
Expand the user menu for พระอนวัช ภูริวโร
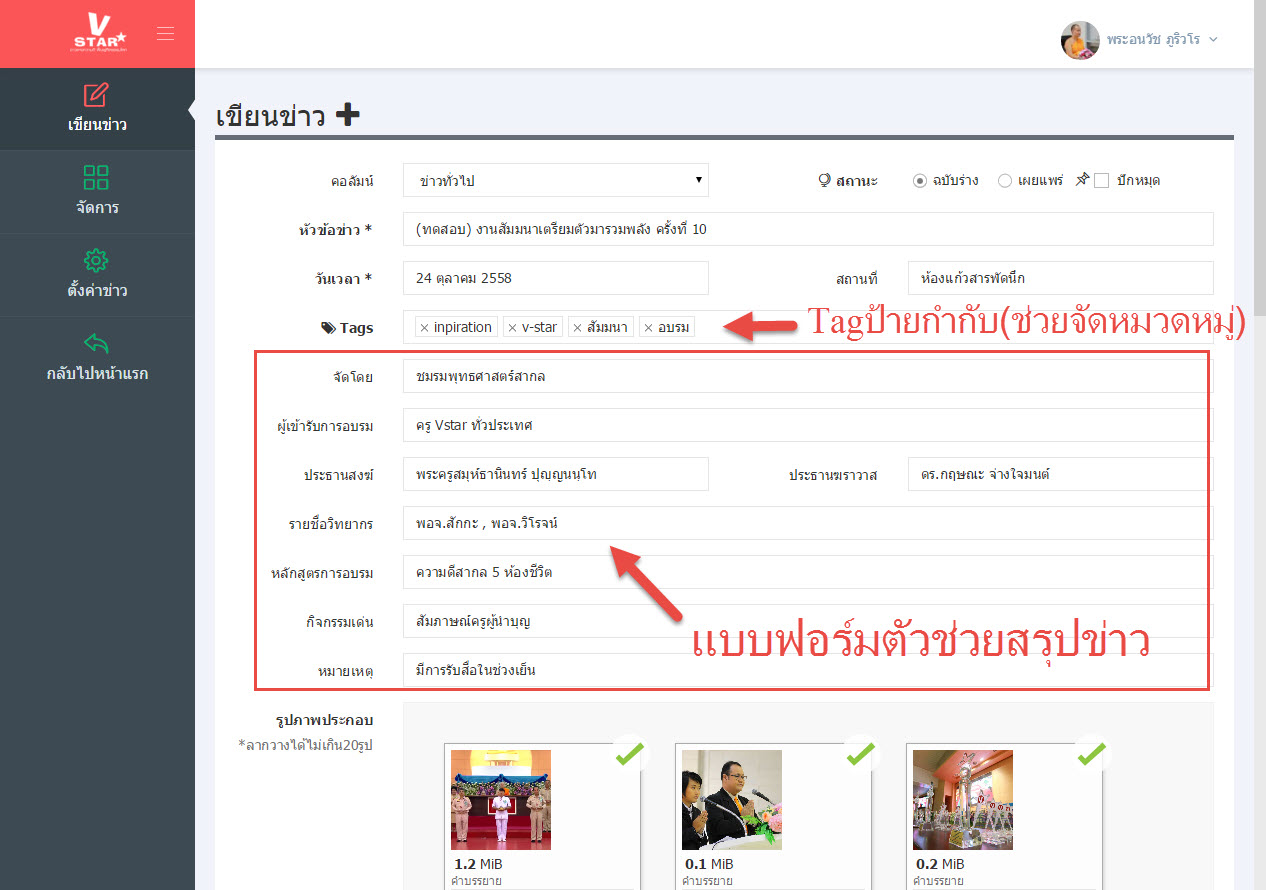coord(1213,40)
